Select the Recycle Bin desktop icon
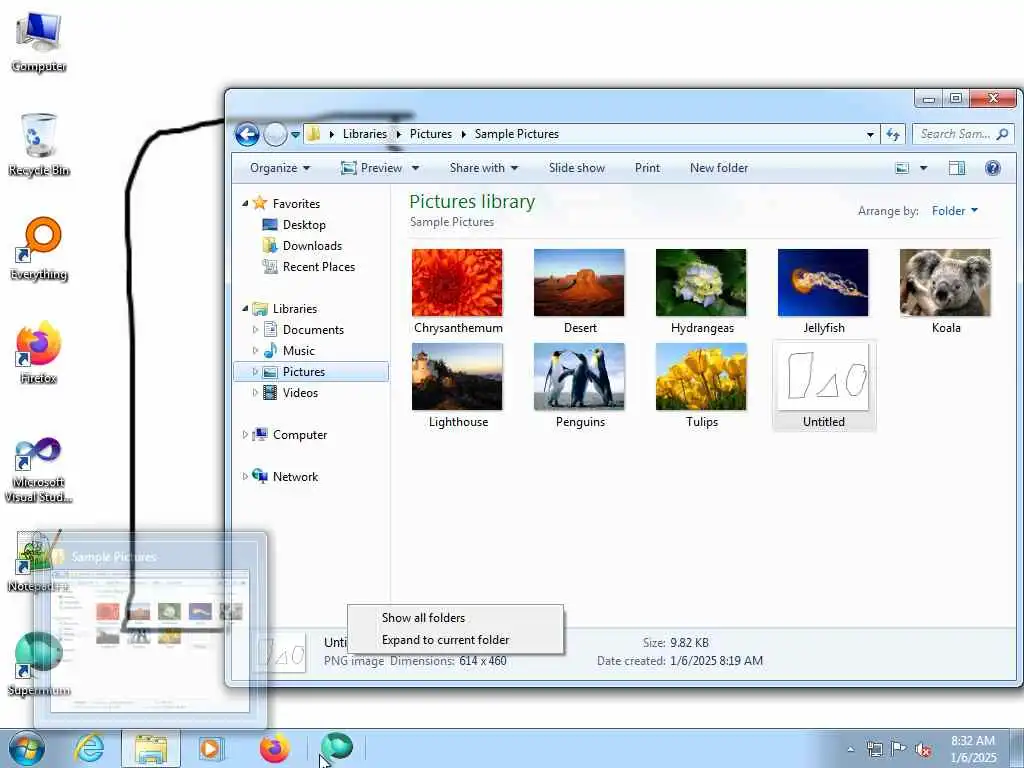 (39, 145)
